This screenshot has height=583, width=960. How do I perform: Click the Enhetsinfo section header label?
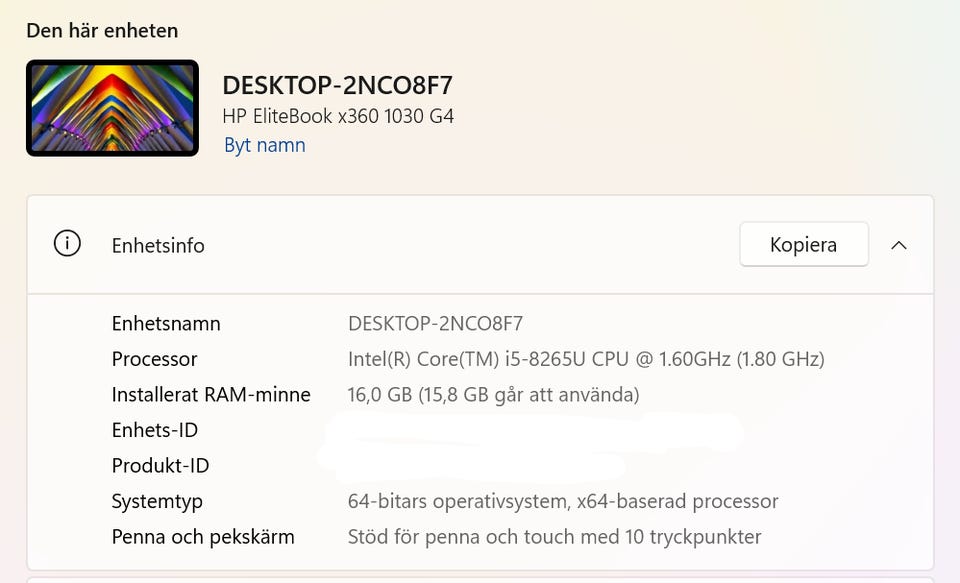coord(158,245)
